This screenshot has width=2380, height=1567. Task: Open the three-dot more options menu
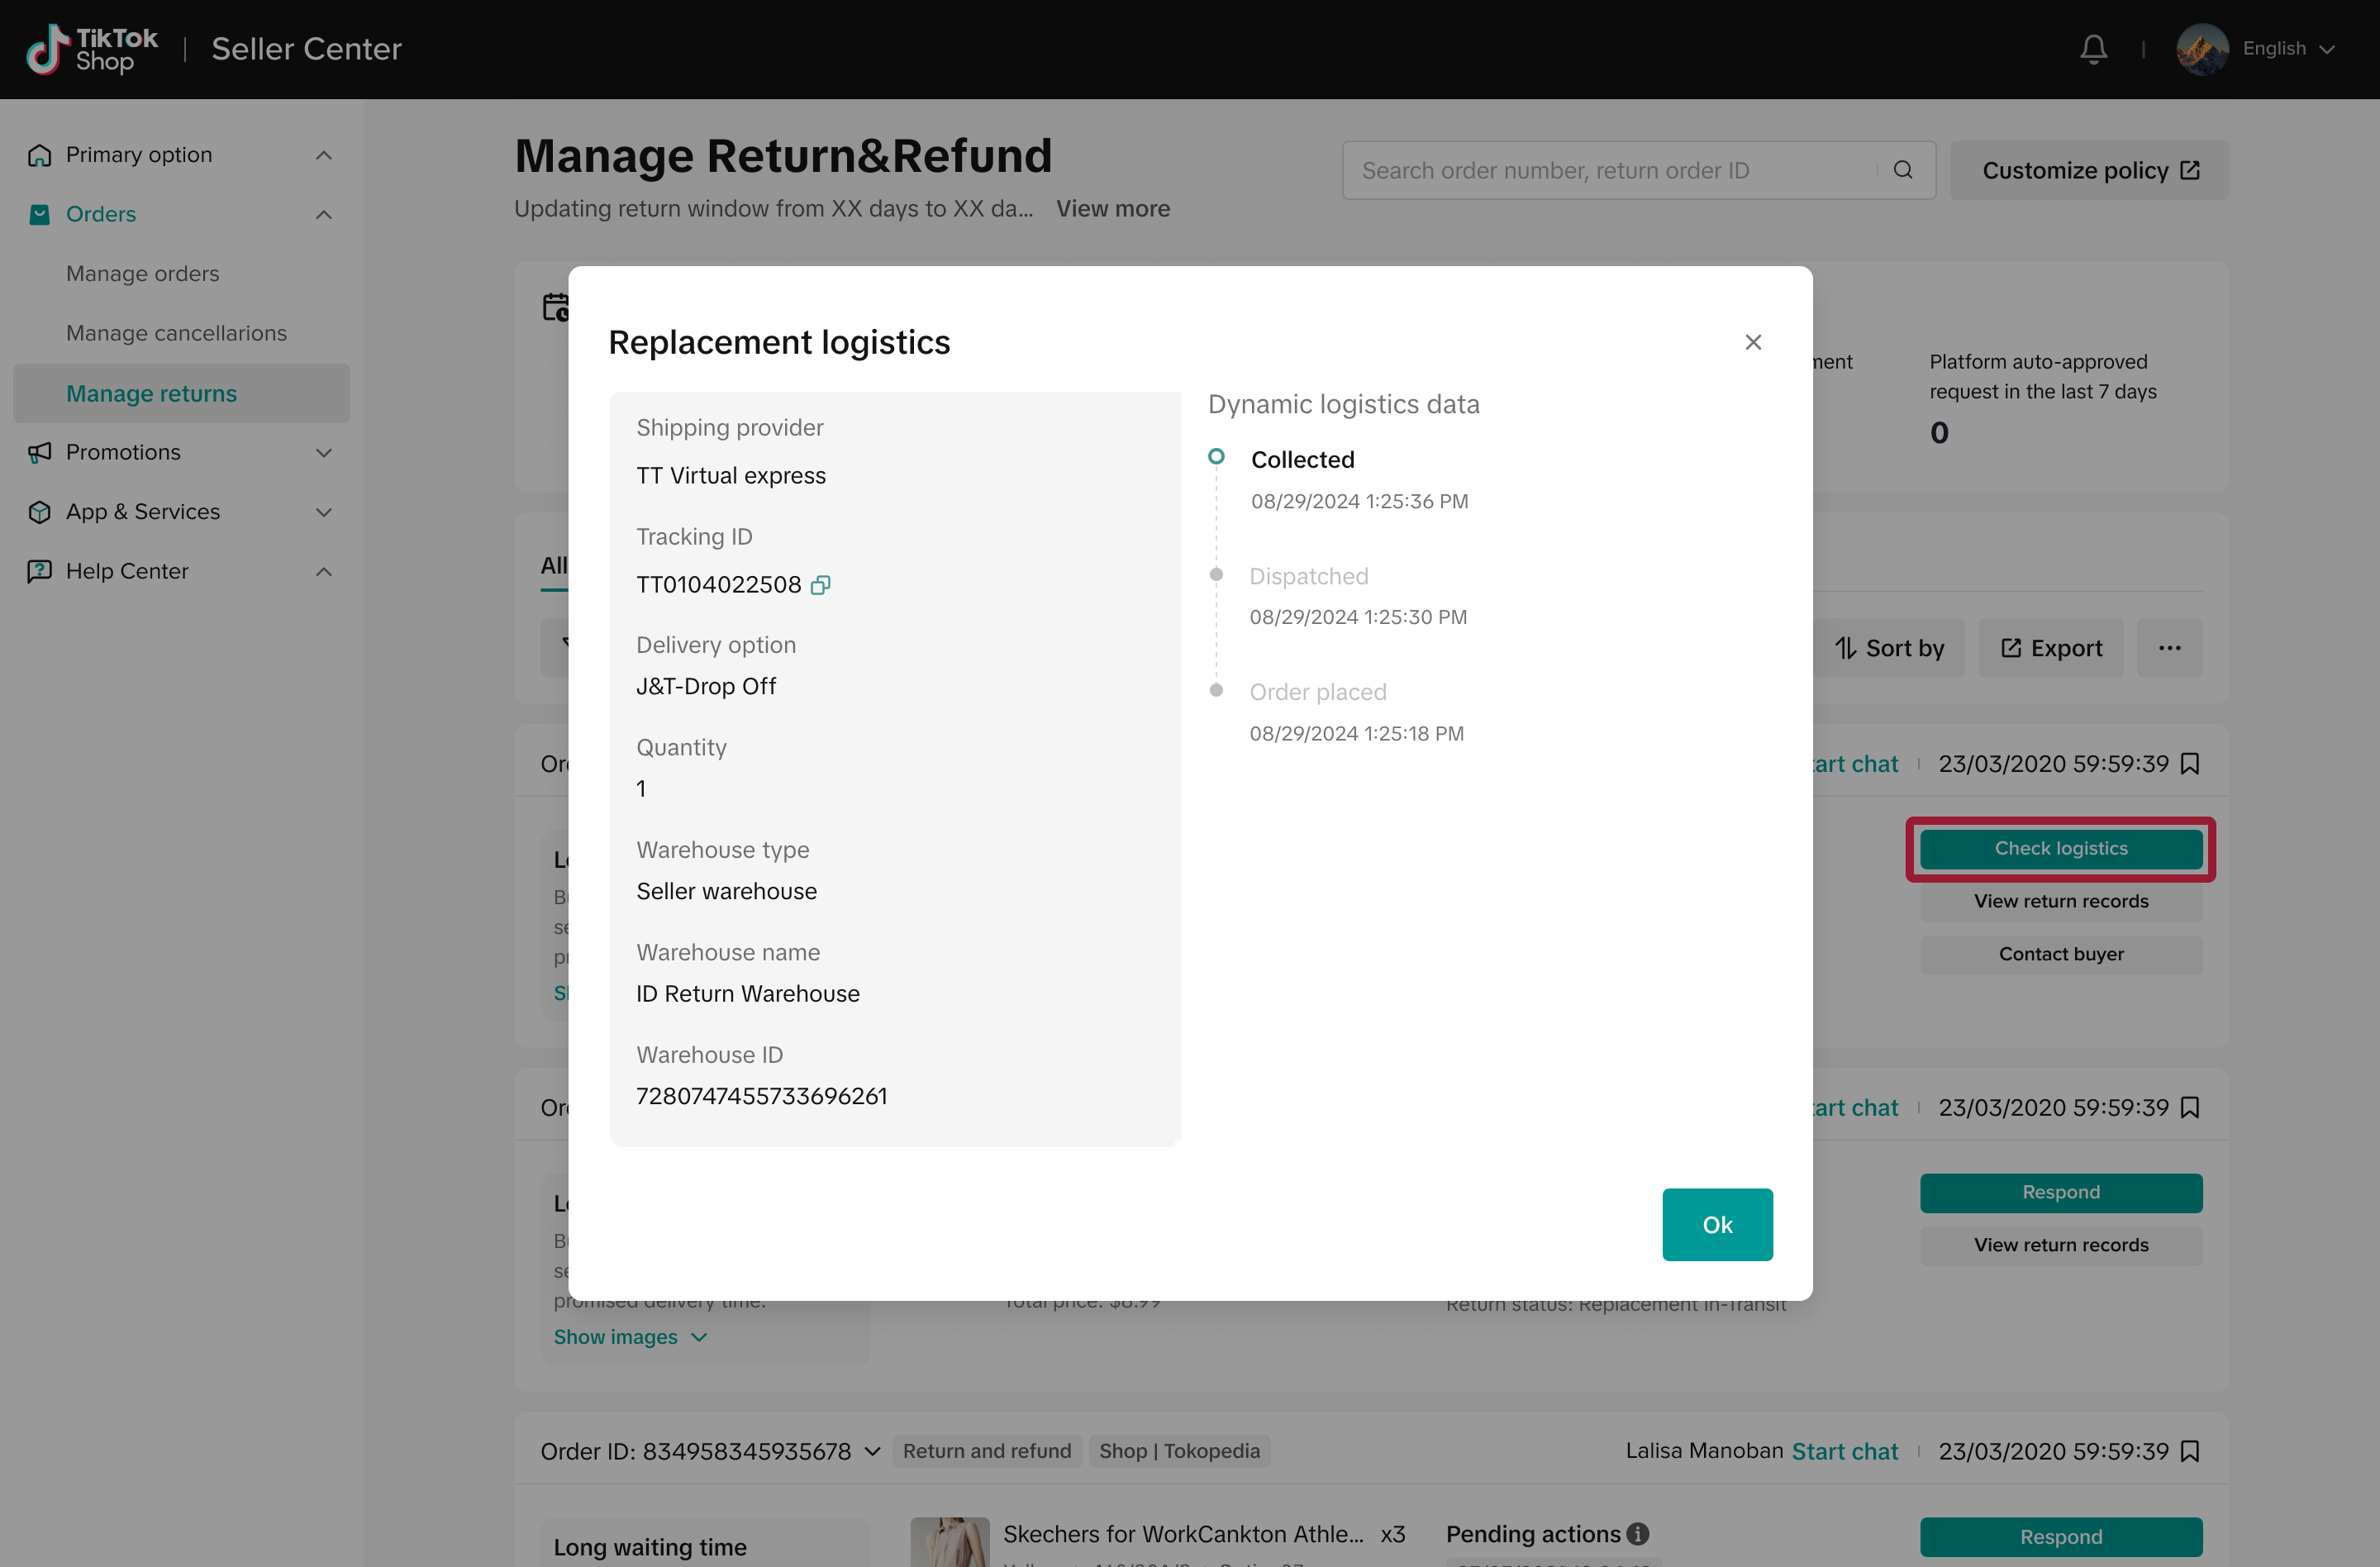[x=2169, y=648]
